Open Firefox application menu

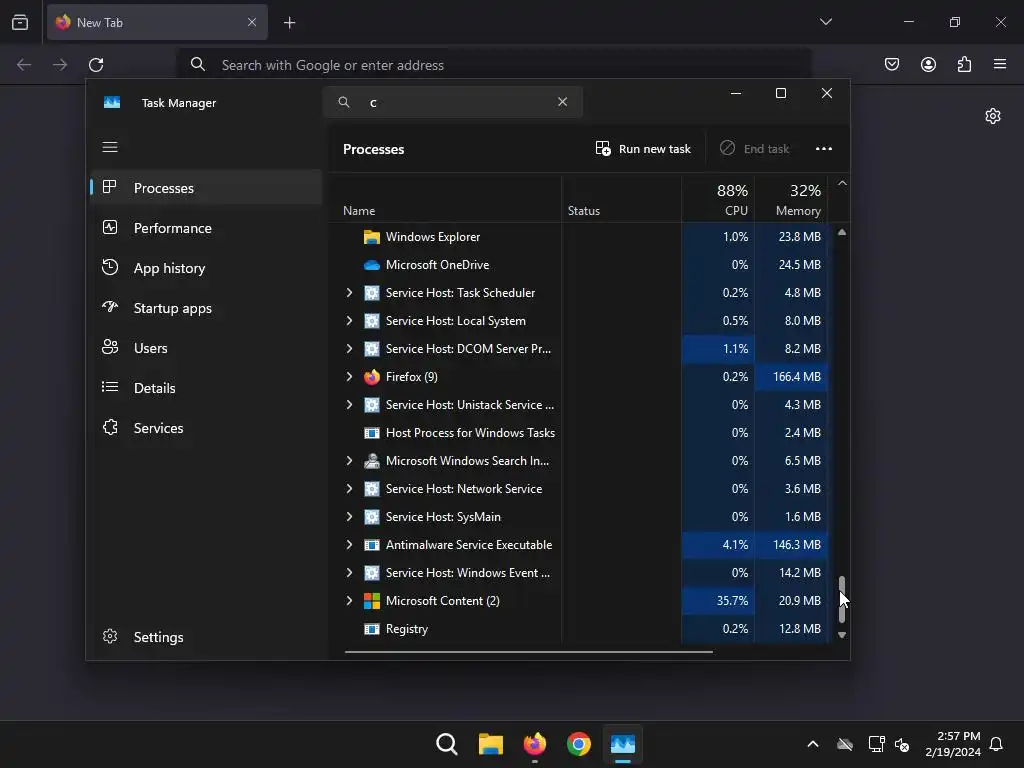1000,64
